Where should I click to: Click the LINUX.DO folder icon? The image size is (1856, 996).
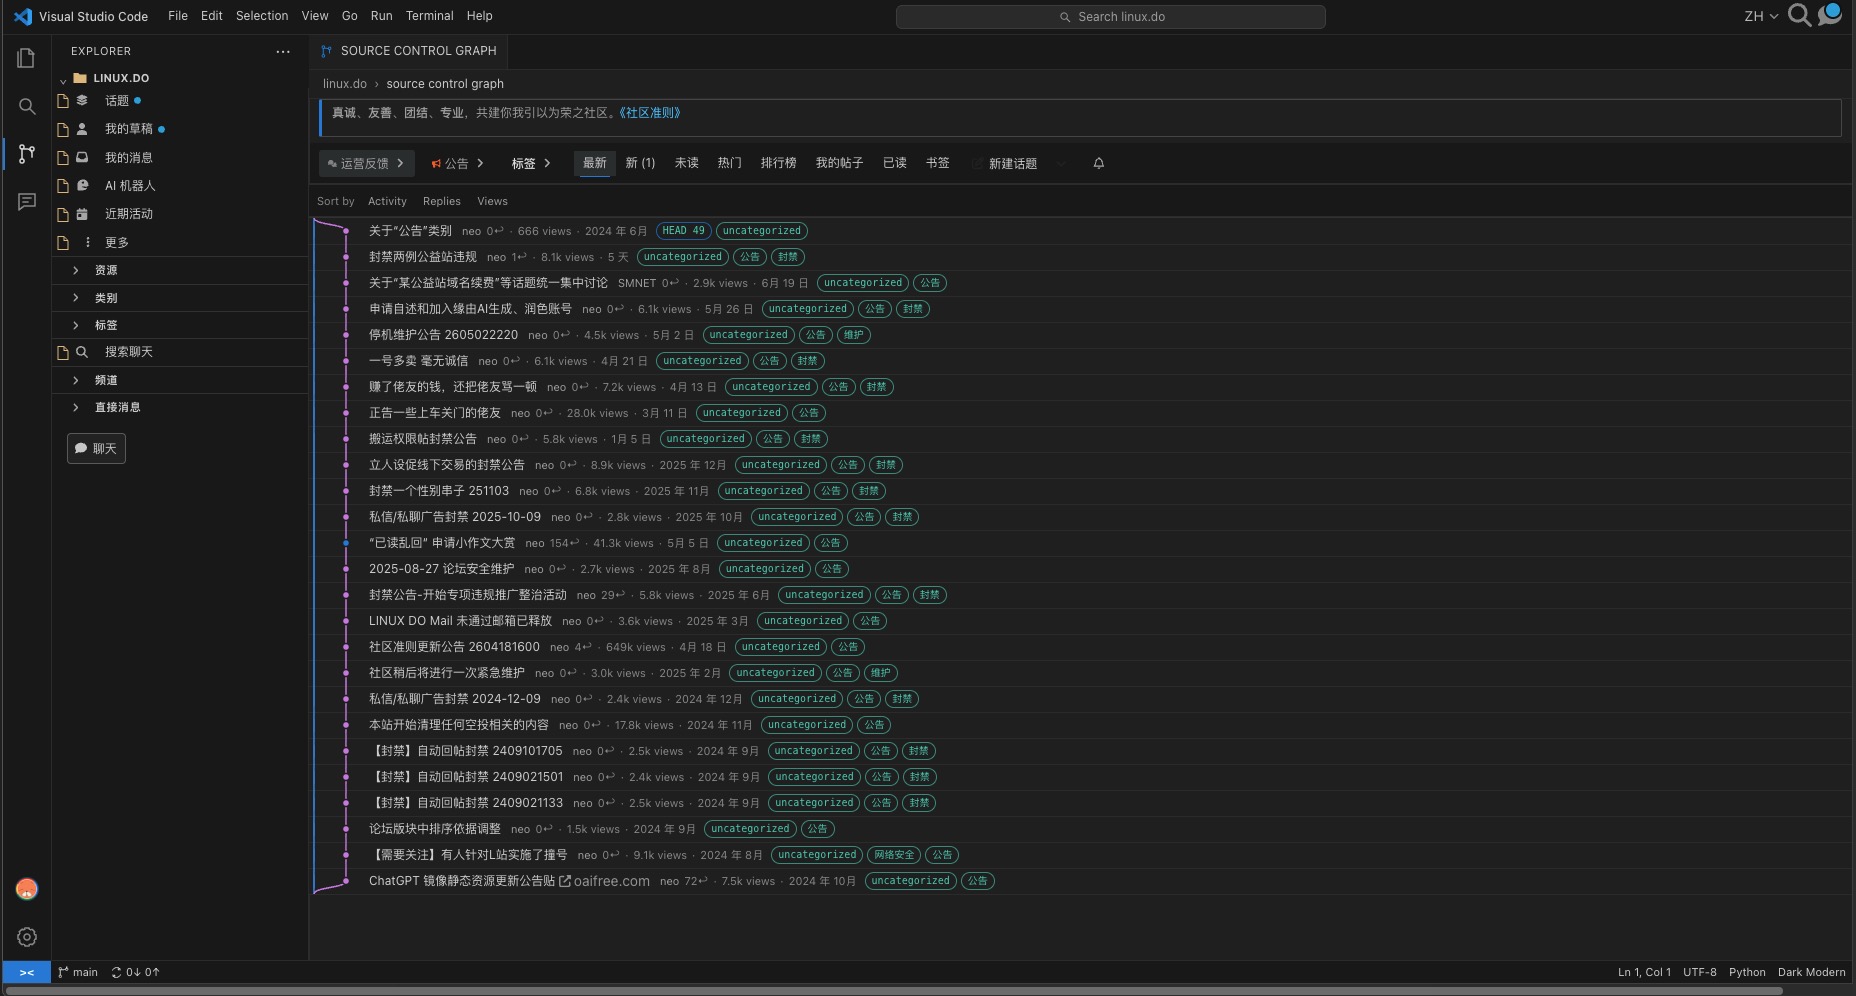pyautogui.click(x=80, y=78)
